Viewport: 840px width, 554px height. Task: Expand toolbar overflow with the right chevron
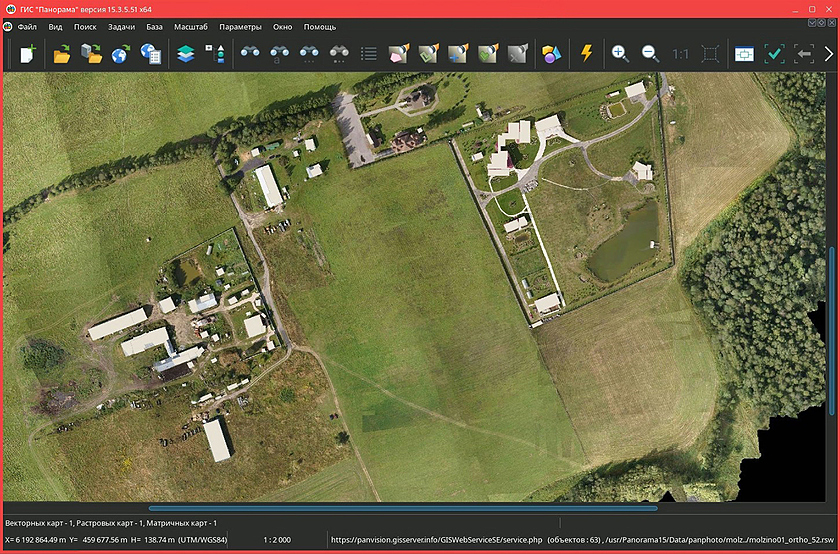pos(828,54)
